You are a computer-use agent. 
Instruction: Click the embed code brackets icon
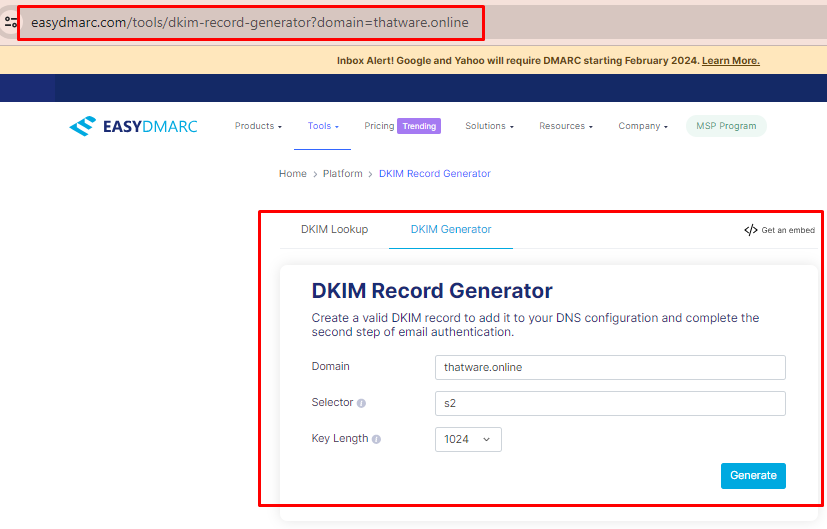click(x=751, y=230)
